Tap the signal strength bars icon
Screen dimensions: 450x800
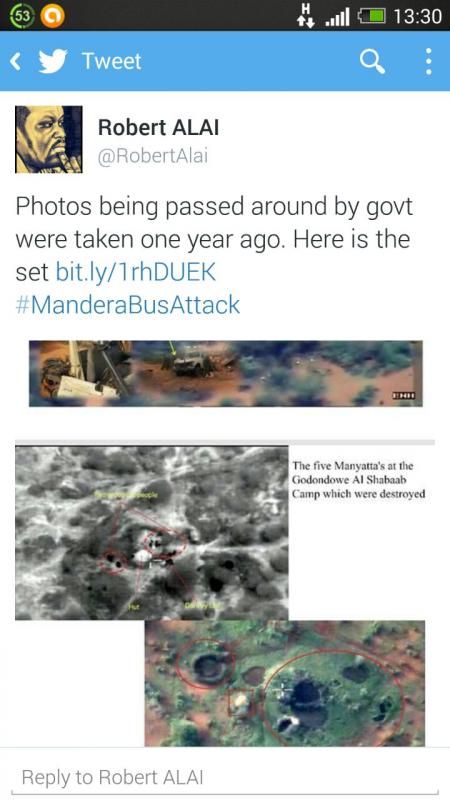click(x=337, y=17)
